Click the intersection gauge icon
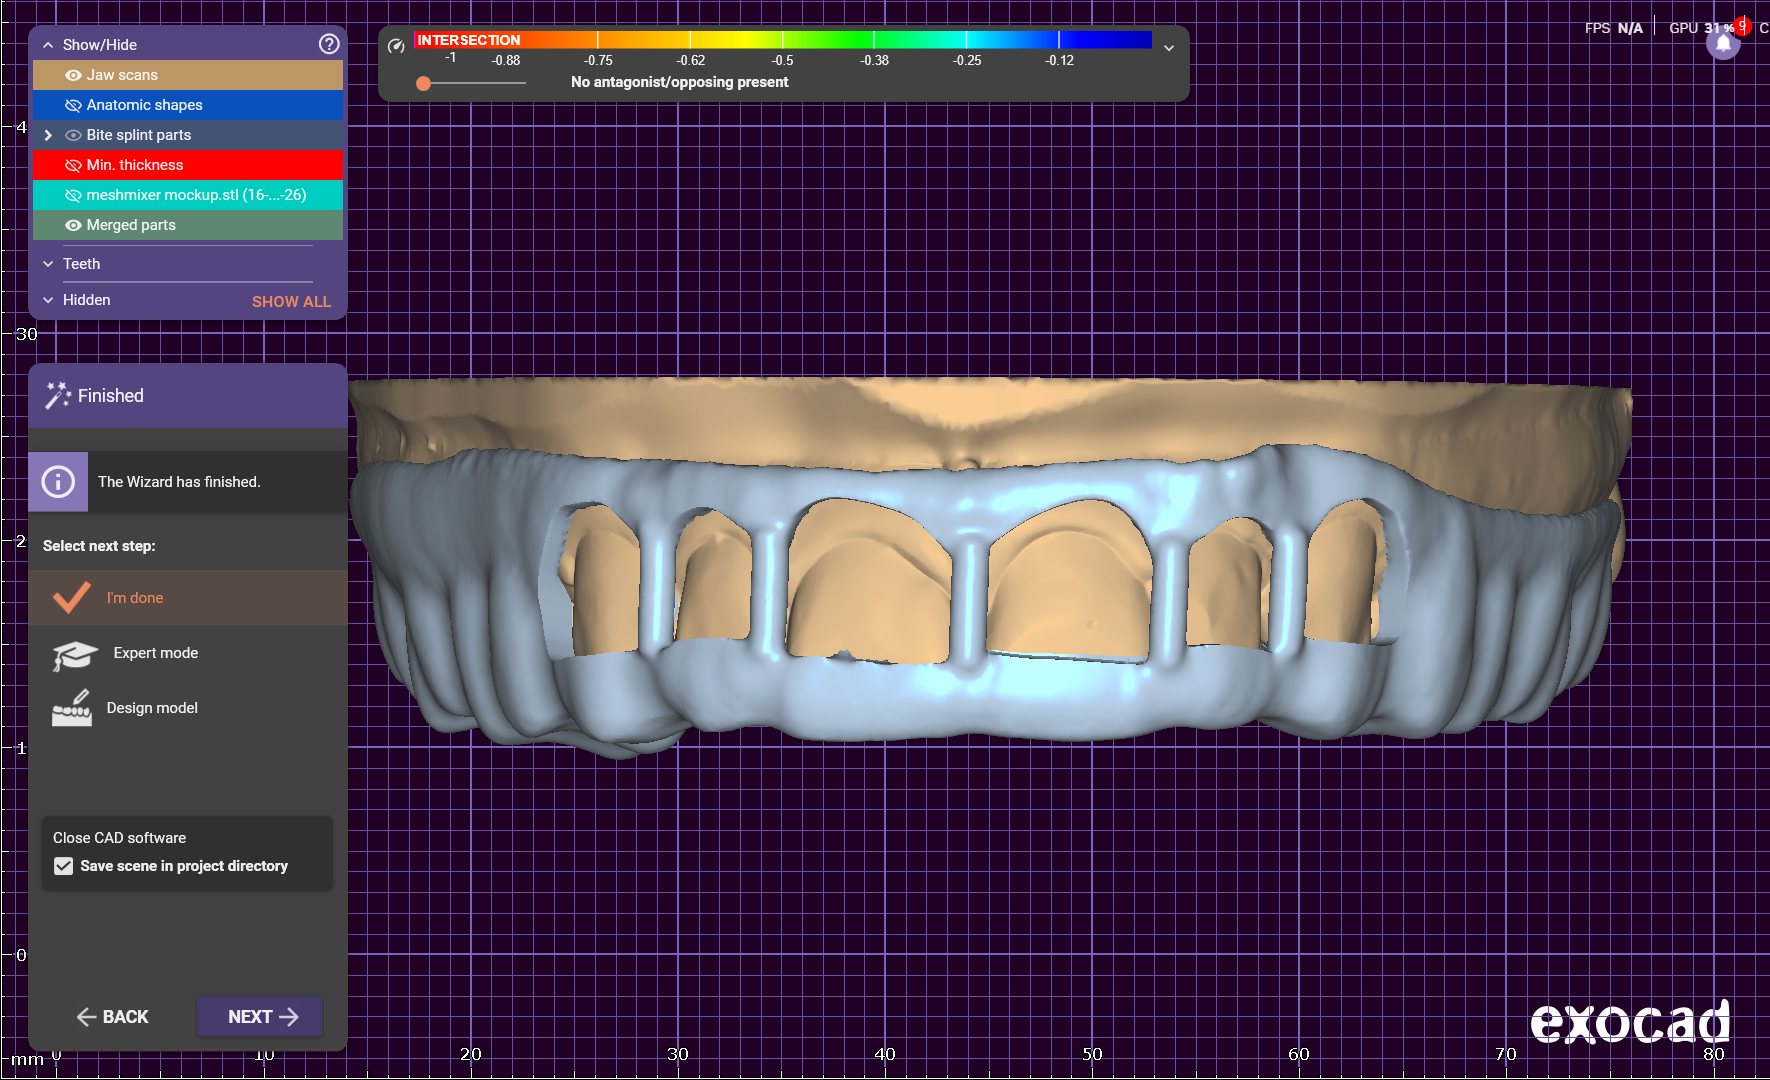 [x=396, y=46]
